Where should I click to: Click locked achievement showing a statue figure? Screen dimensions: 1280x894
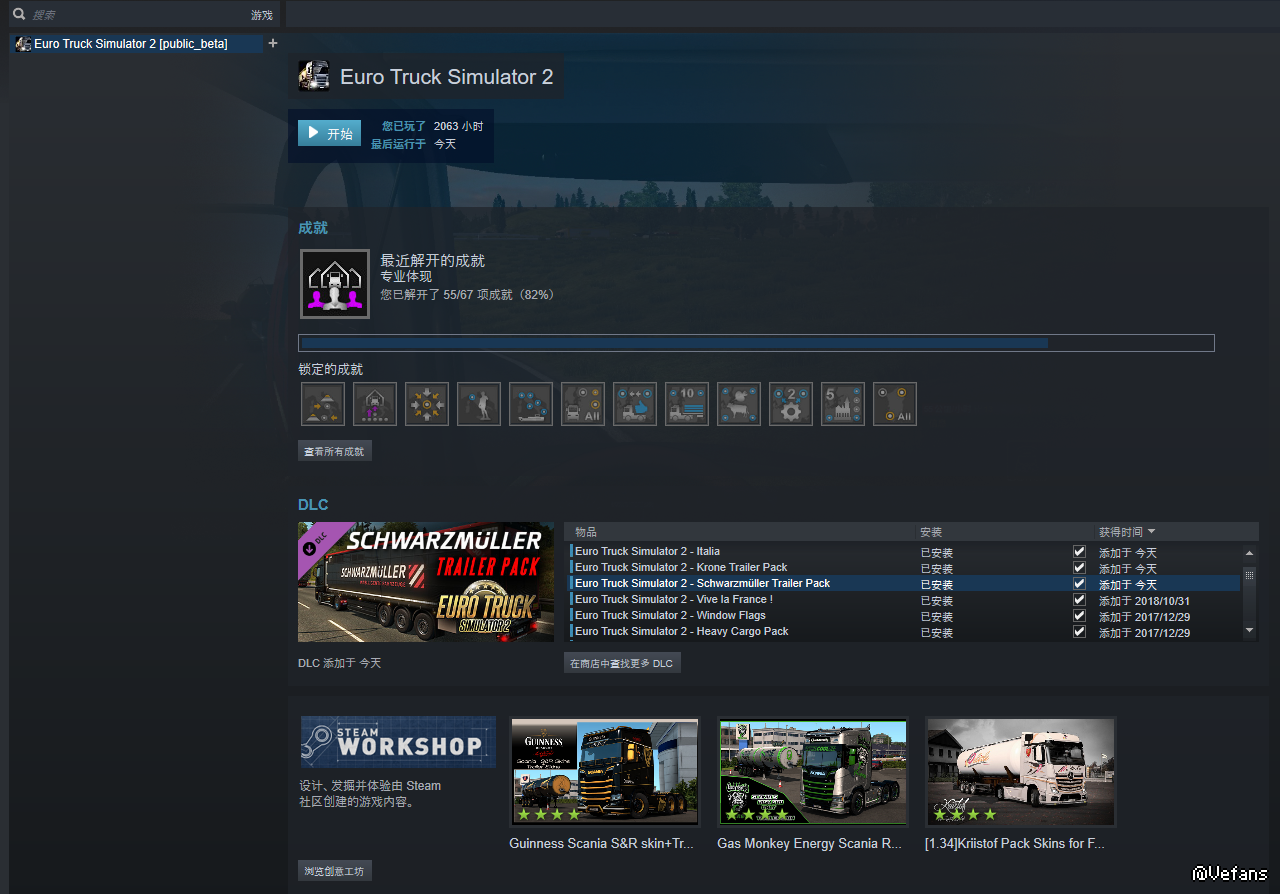[x=479, y=404]
